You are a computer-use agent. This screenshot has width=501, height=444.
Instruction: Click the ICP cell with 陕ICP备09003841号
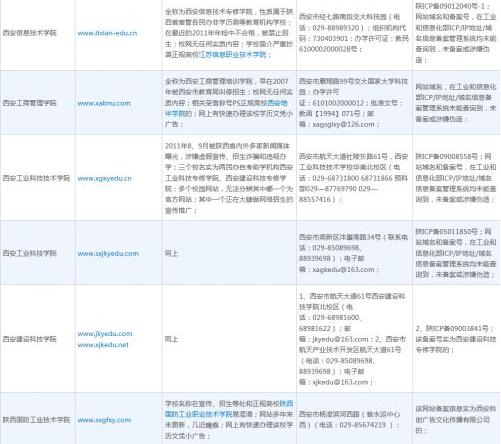pos(456,339)
